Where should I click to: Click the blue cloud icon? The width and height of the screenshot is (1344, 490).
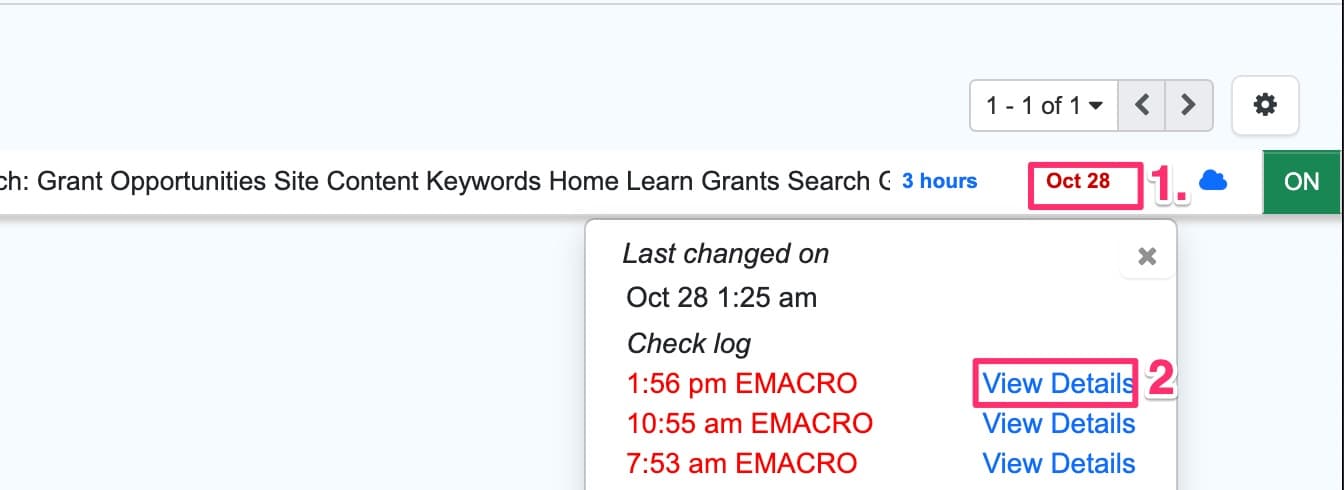tap(1213, 181)
